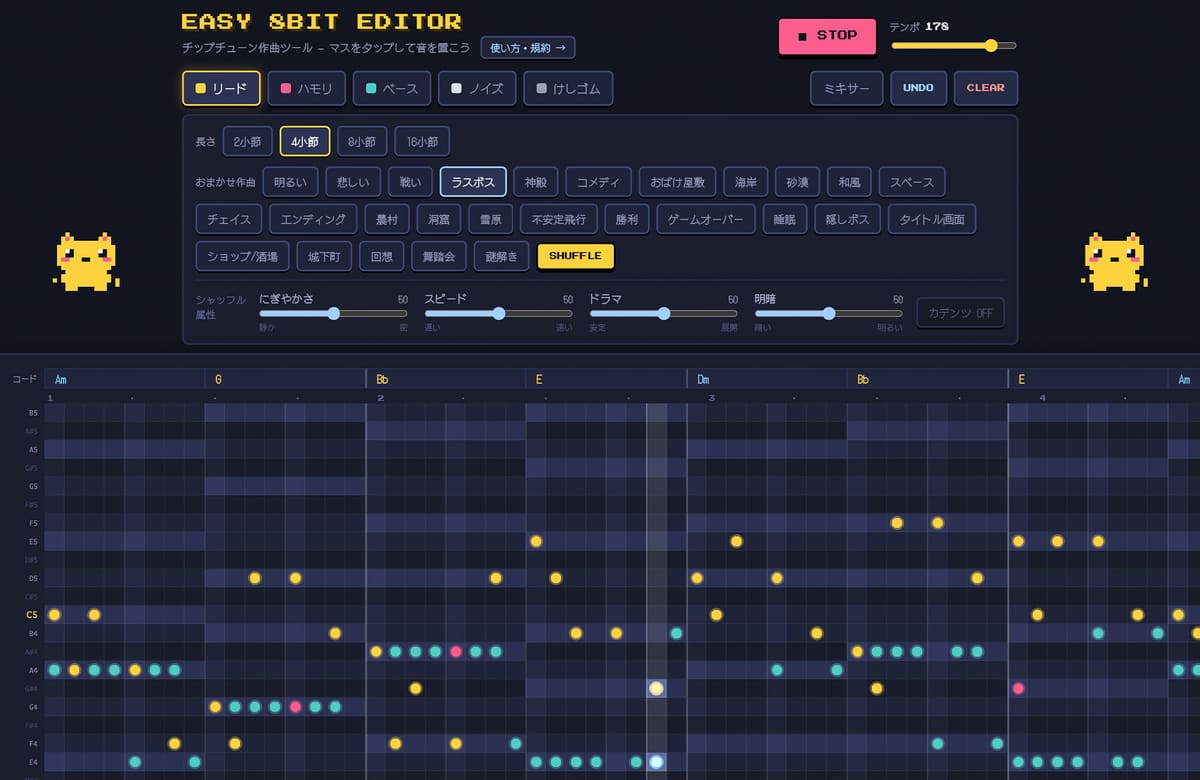The image size is (1200, 780).
Task: Generate a 明るい style tune
Action: 291,182
